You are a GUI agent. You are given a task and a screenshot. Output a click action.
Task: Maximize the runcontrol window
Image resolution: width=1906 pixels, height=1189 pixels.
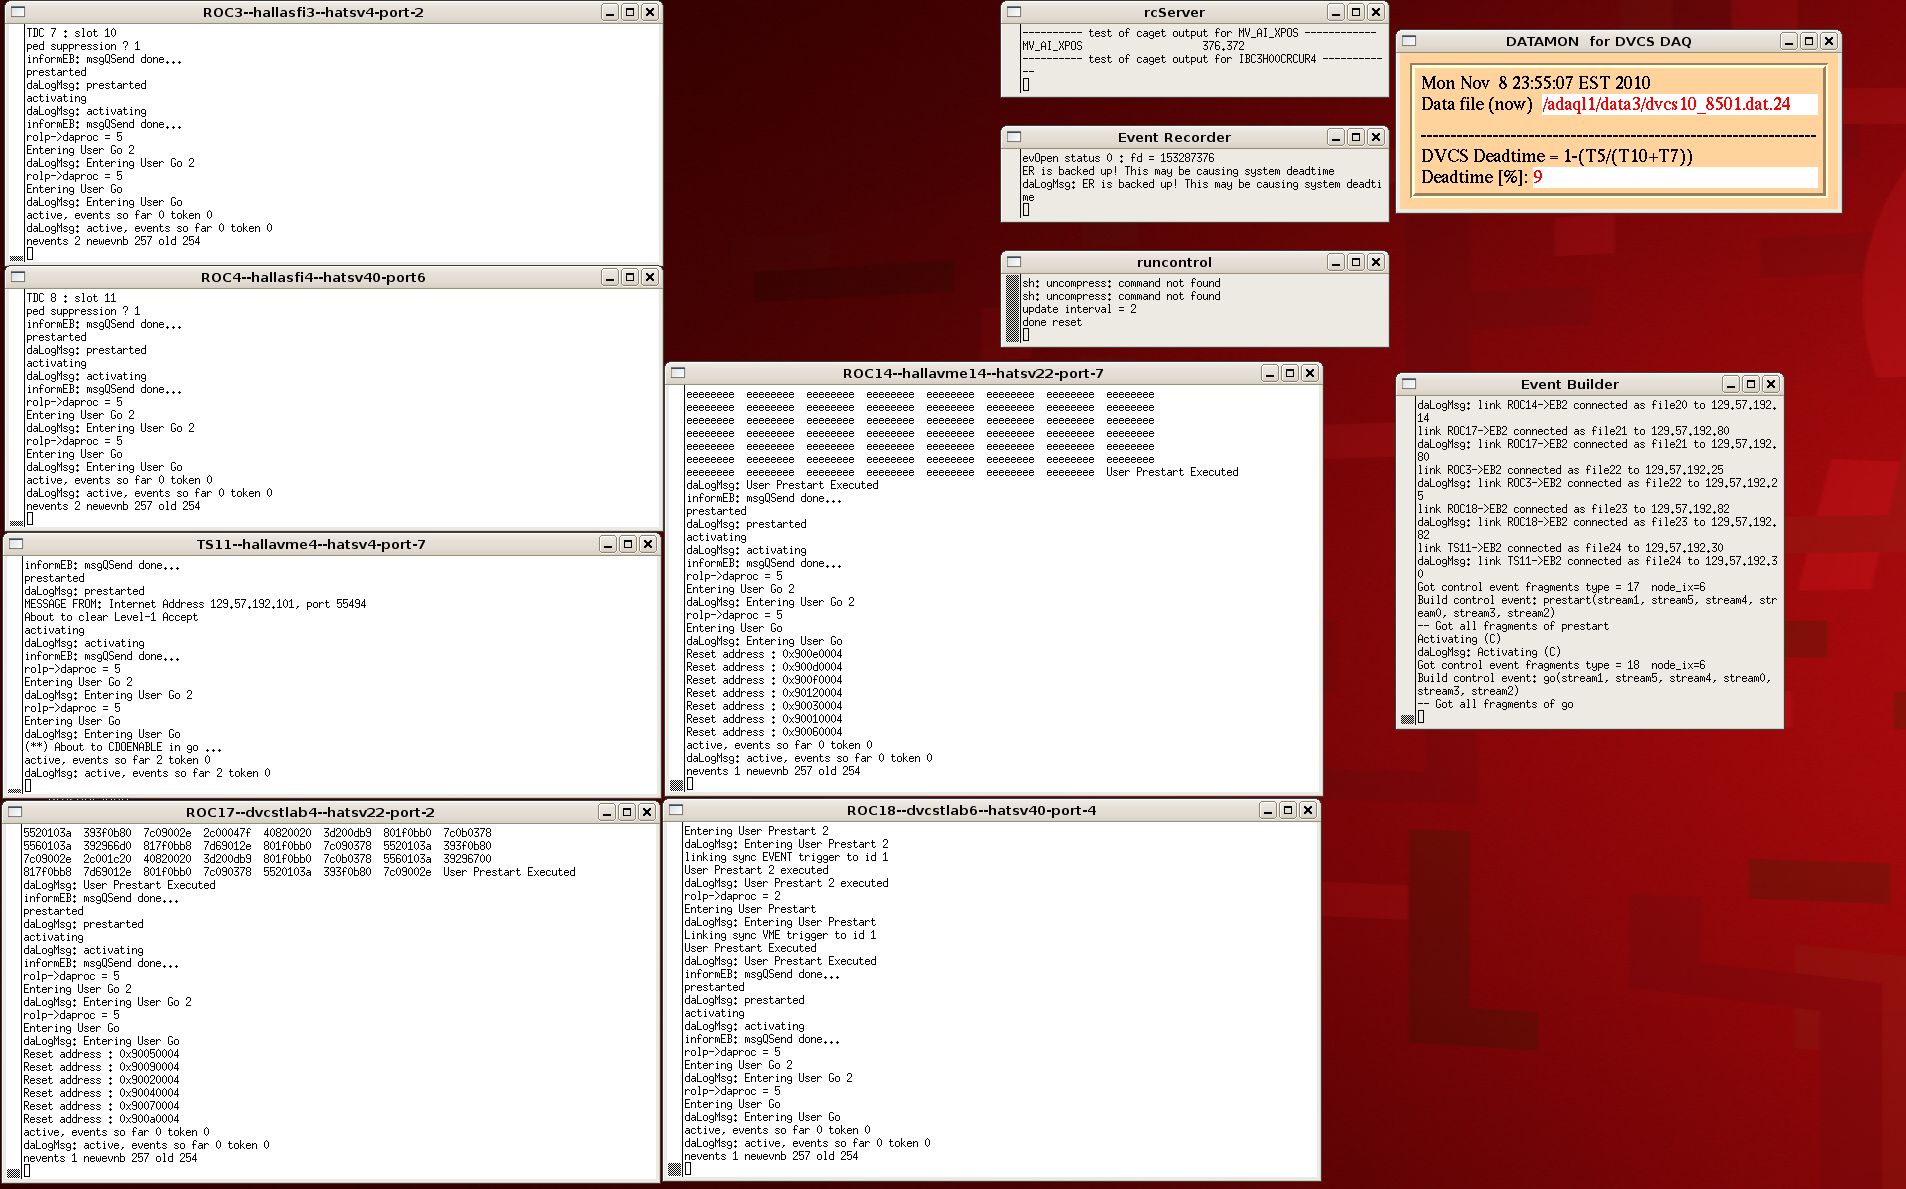coord(1356,262)
